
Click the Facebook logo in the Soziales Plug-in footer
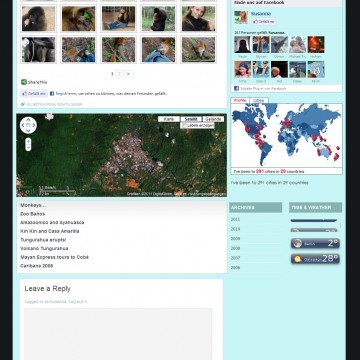[236, 88]
